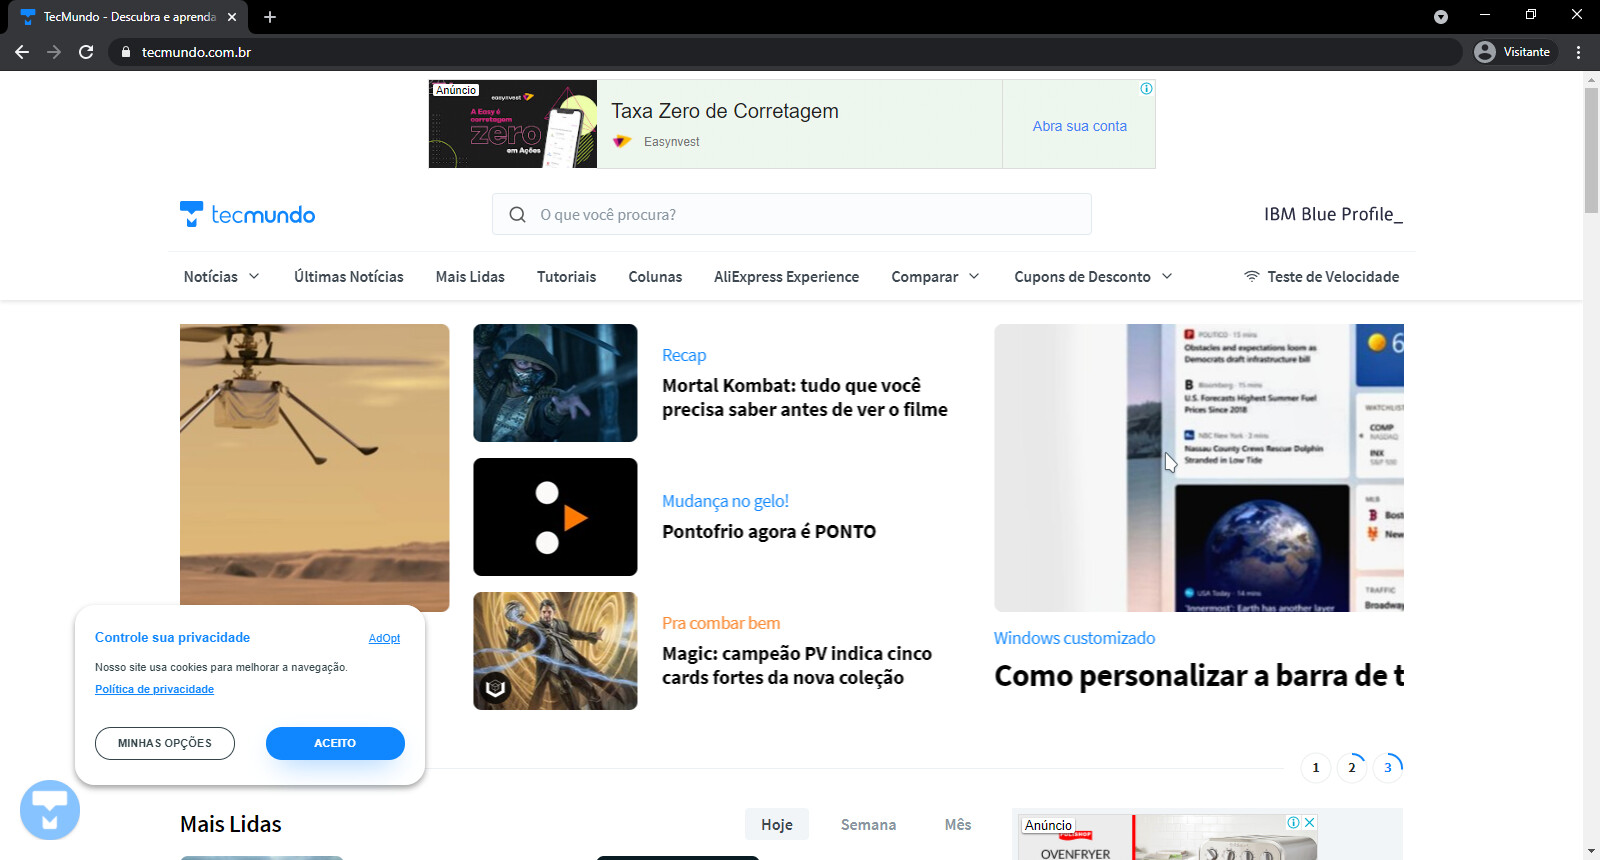The image size is (1600, 860).
Task: Click 'Mudança no gelo!' label
Action: coord(725,501)
